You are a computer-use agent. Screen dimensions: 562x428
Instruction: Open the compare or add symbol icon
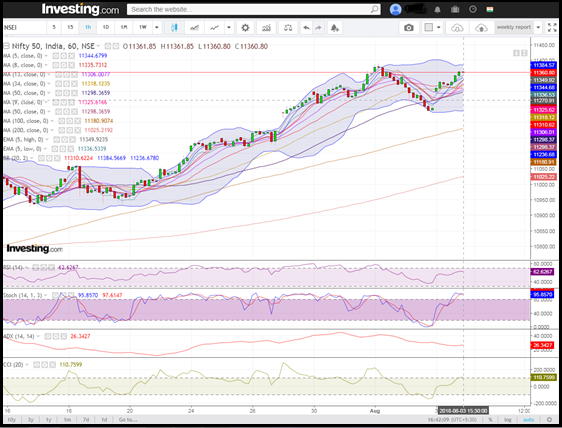194,28
